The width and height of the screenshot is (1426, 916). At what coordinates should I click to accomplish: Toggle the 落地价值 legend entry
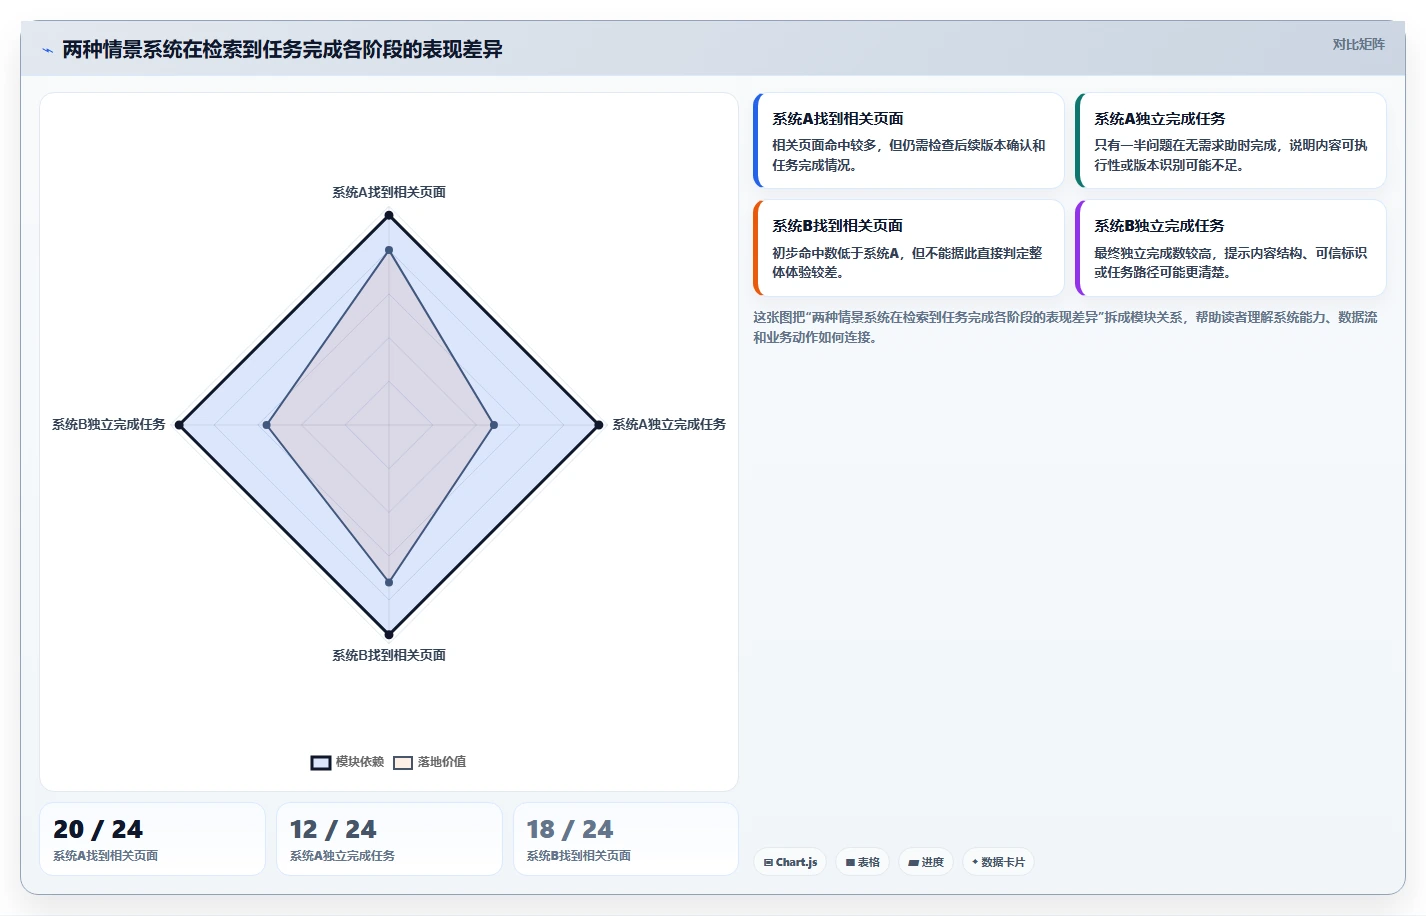(x=429, y=762)
